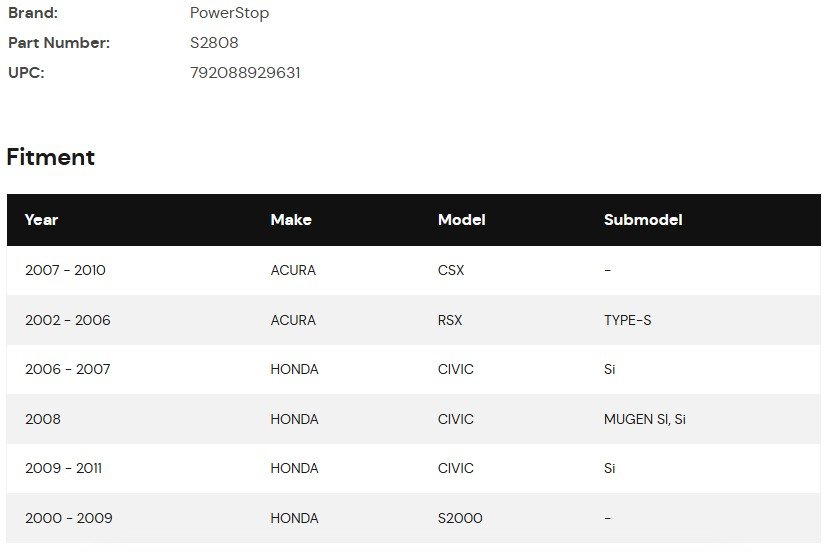This screenshot has width=826, height=552.
Task: Click the 2006 - 2007 year cell
Action: click(x=68, y=369)
